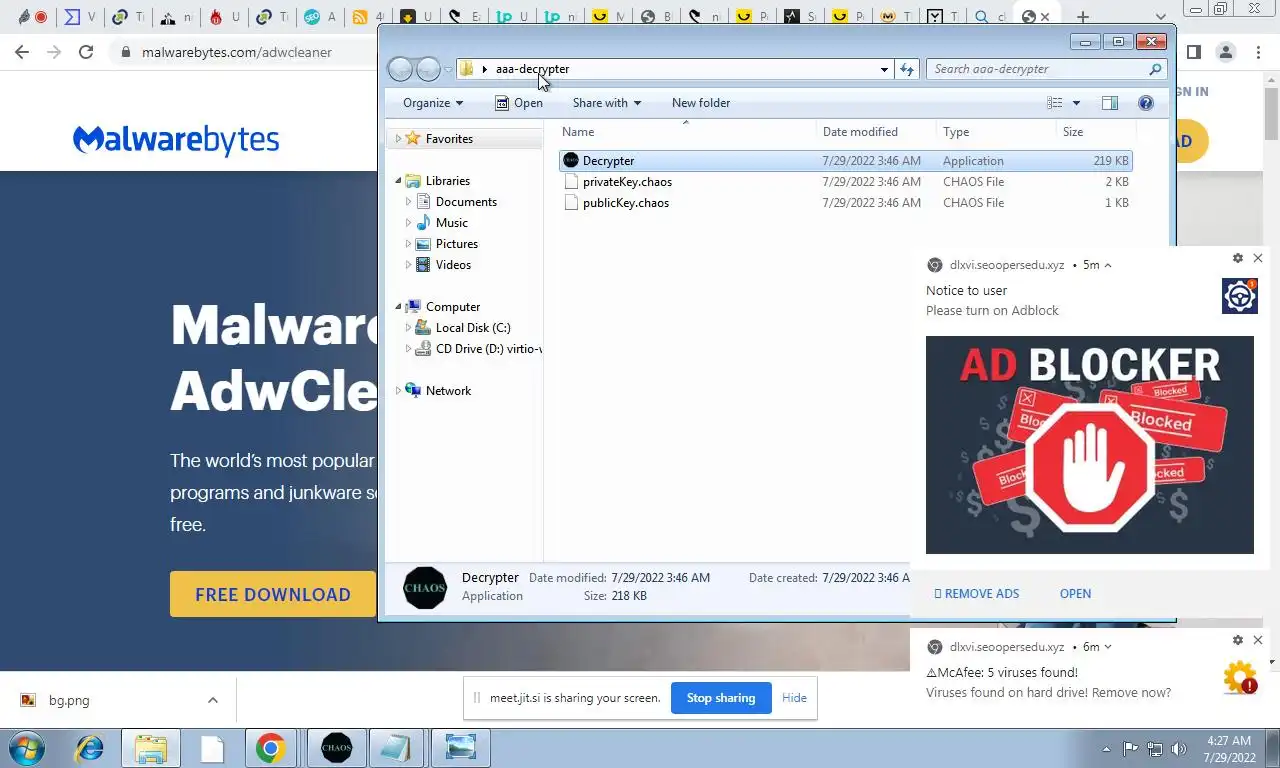
Task: Open the network tray icon
Action: coord(1155,748)
